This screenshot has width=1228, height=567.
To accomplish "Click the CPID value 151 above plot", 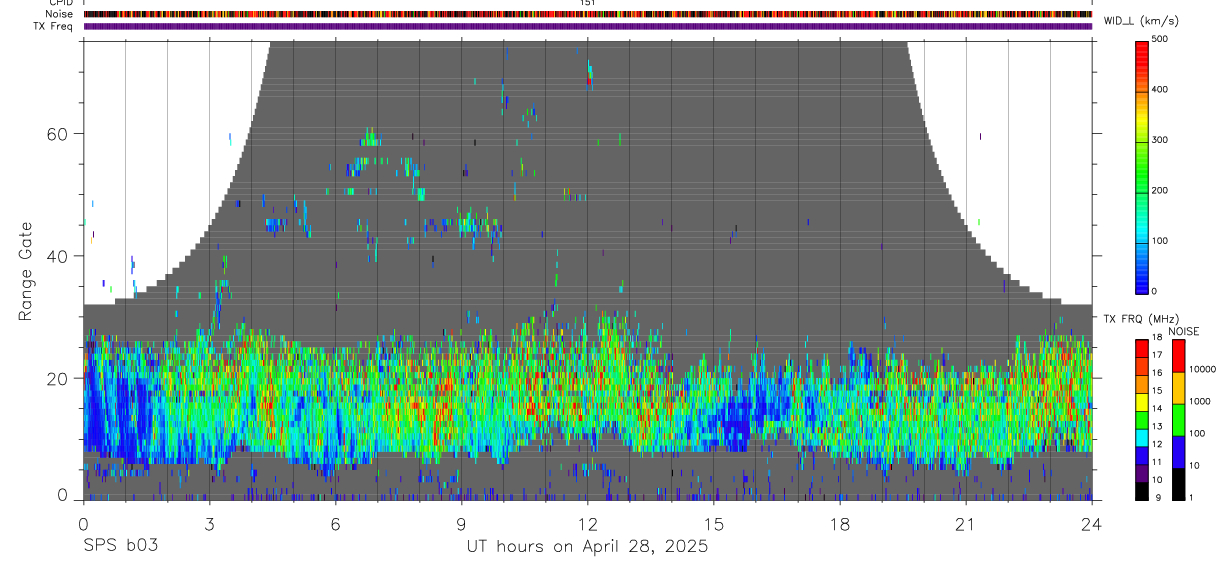I will coord(587,3).
